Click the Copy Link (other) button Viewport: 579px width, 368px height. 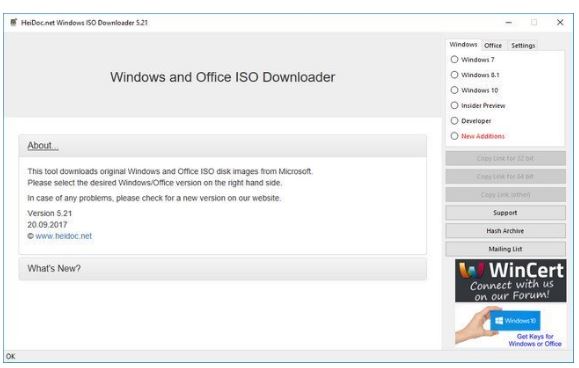click(505, 195)
